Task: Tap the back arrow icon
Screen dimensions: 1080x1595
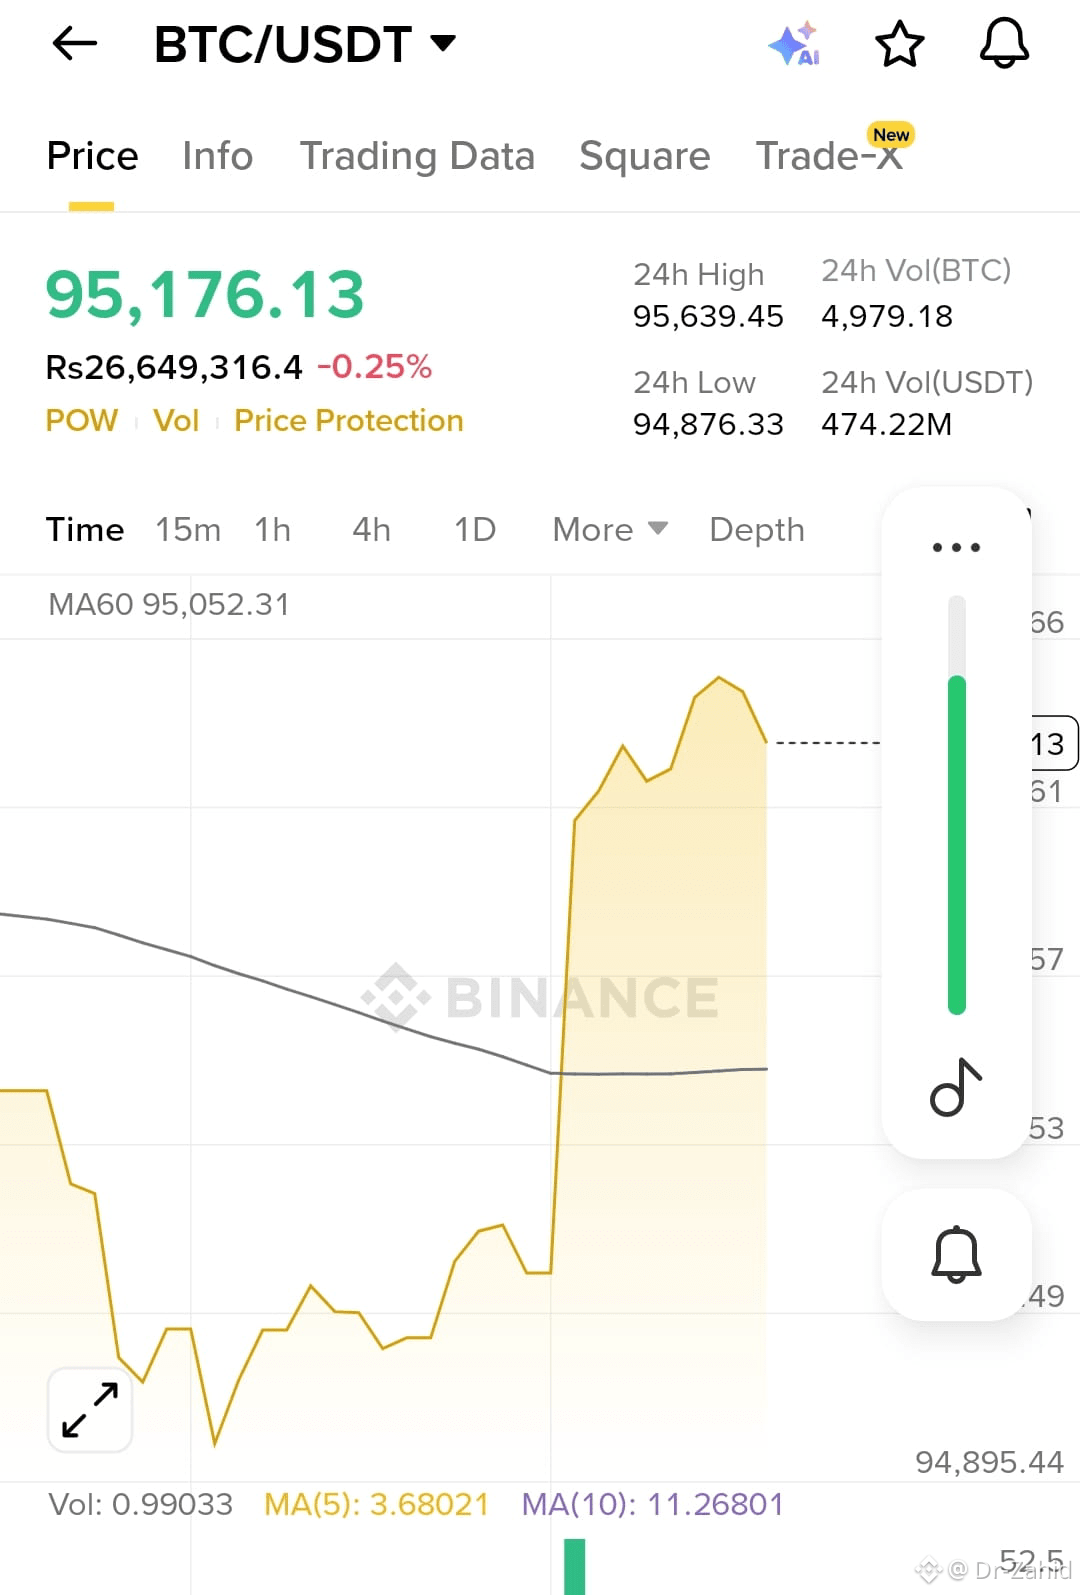Action: click(x=75, y=43)
